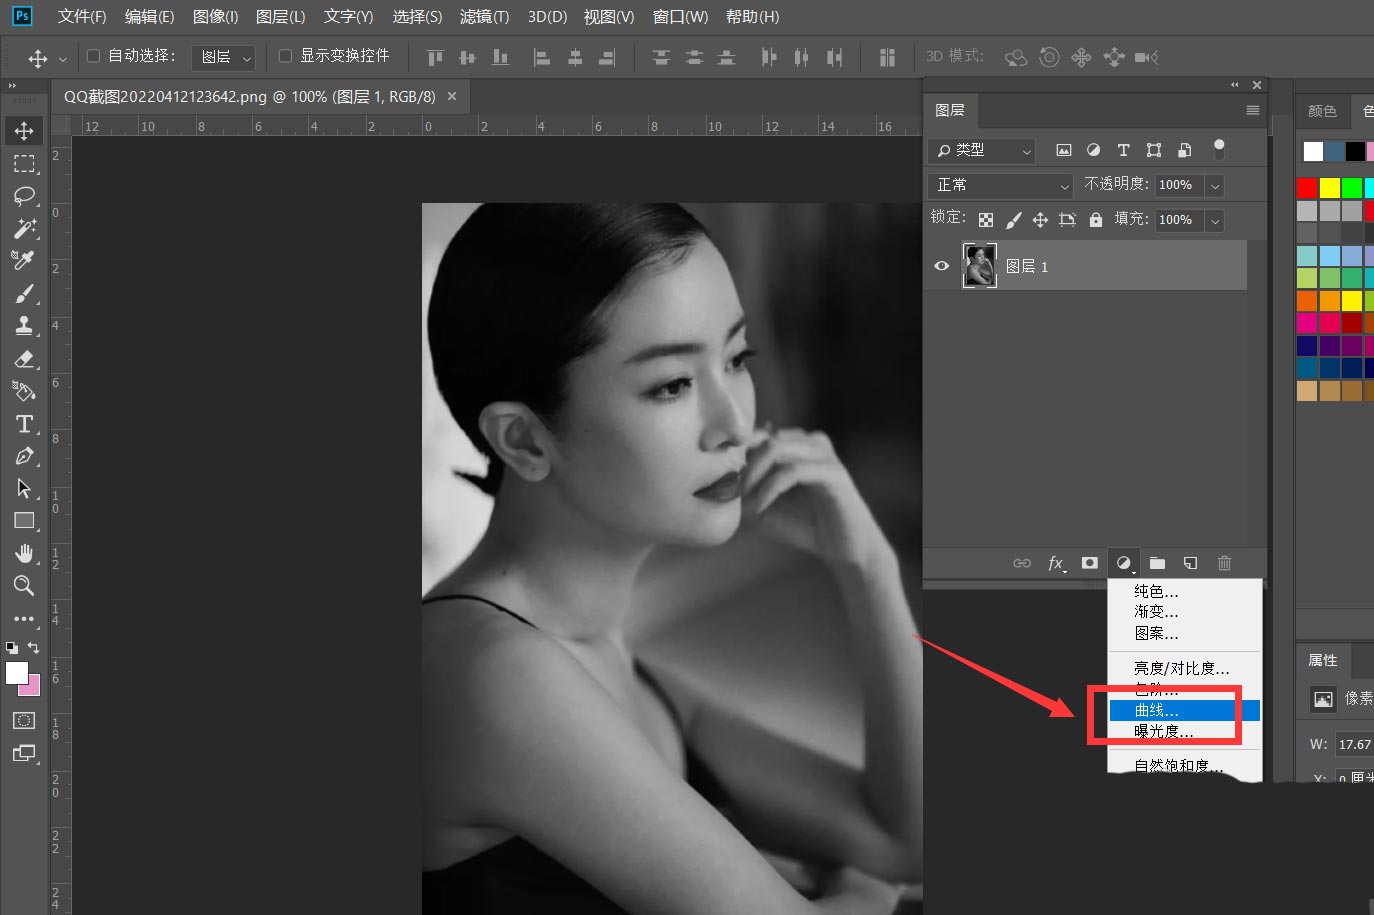This screenshot has height=915, width=1374.
Task: Pick the yellow swatch in top row
Action: coord(1329,188)
